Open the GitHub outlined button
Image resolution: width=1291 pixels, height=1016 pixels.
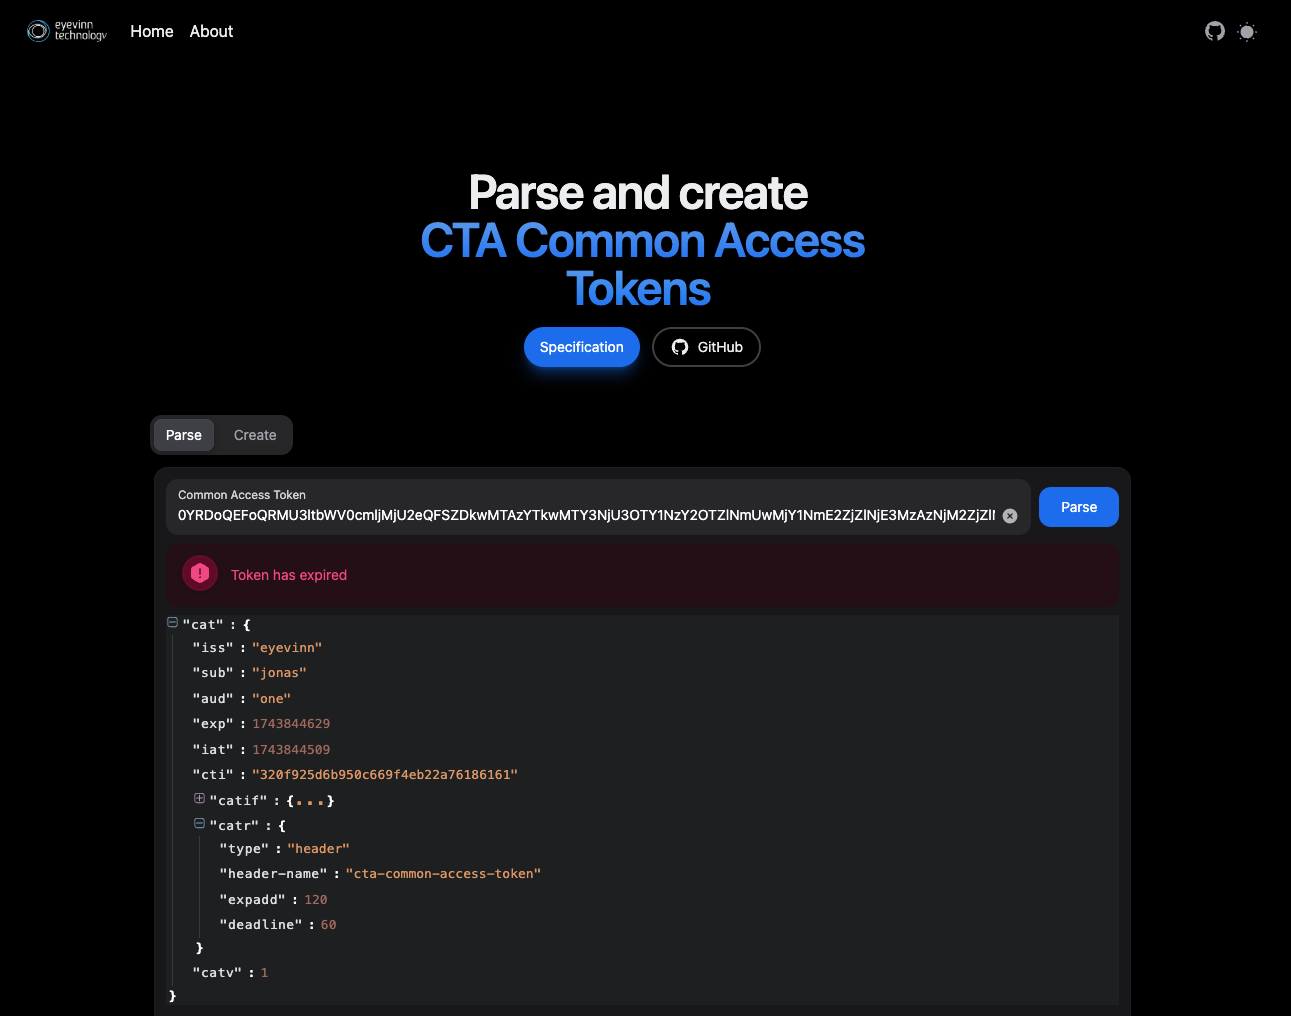pyautogui.click(x=706, y=347)
